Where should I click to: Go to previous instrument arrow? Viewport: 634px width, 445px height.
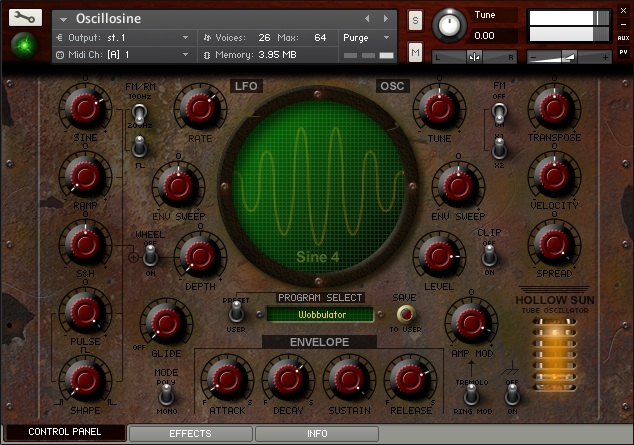pos(367,18)
